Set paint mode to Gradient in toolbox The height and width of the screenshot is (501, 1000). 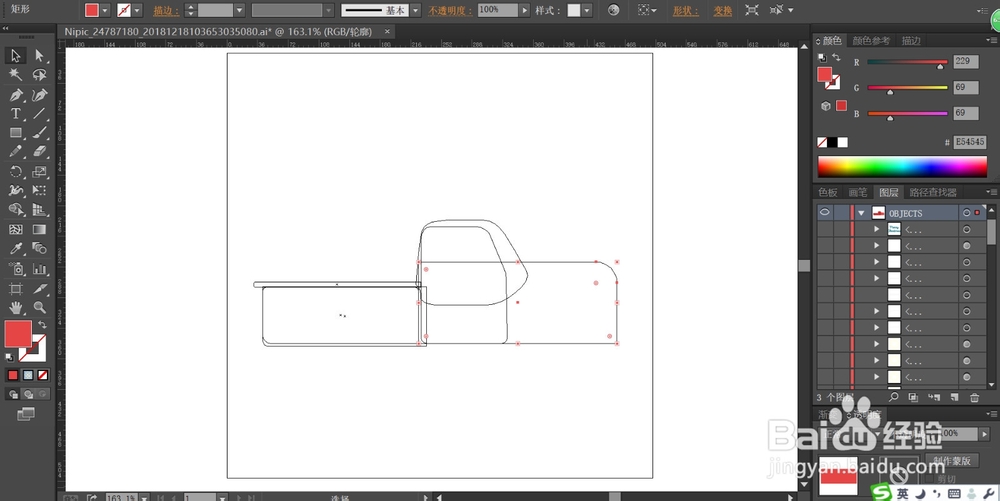(x=28, y=375)
